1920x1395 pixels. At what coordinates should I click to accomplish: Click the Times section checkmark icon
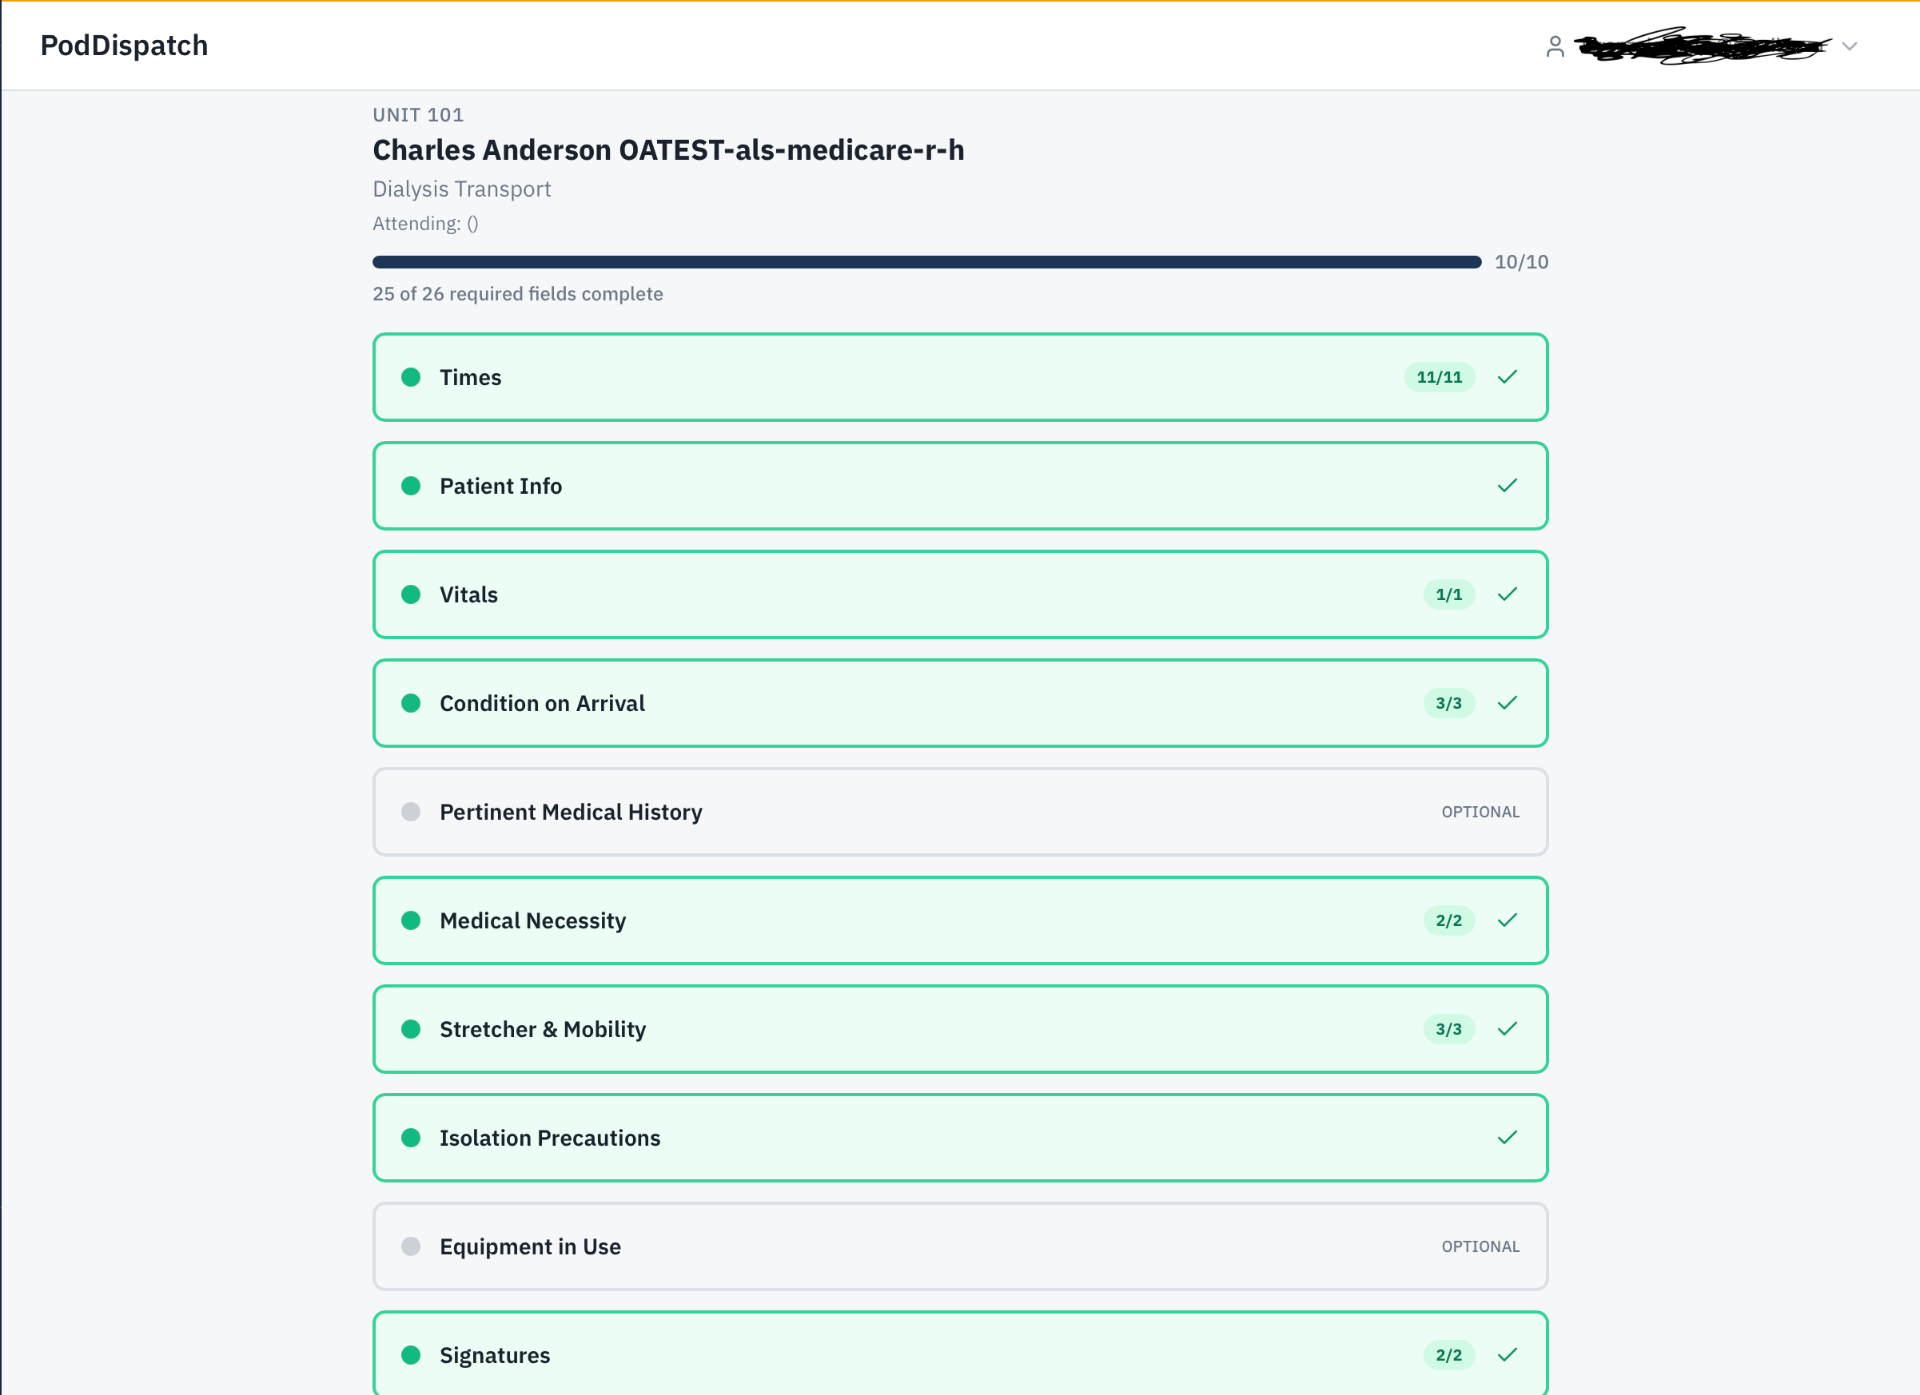click(1507, 377)
